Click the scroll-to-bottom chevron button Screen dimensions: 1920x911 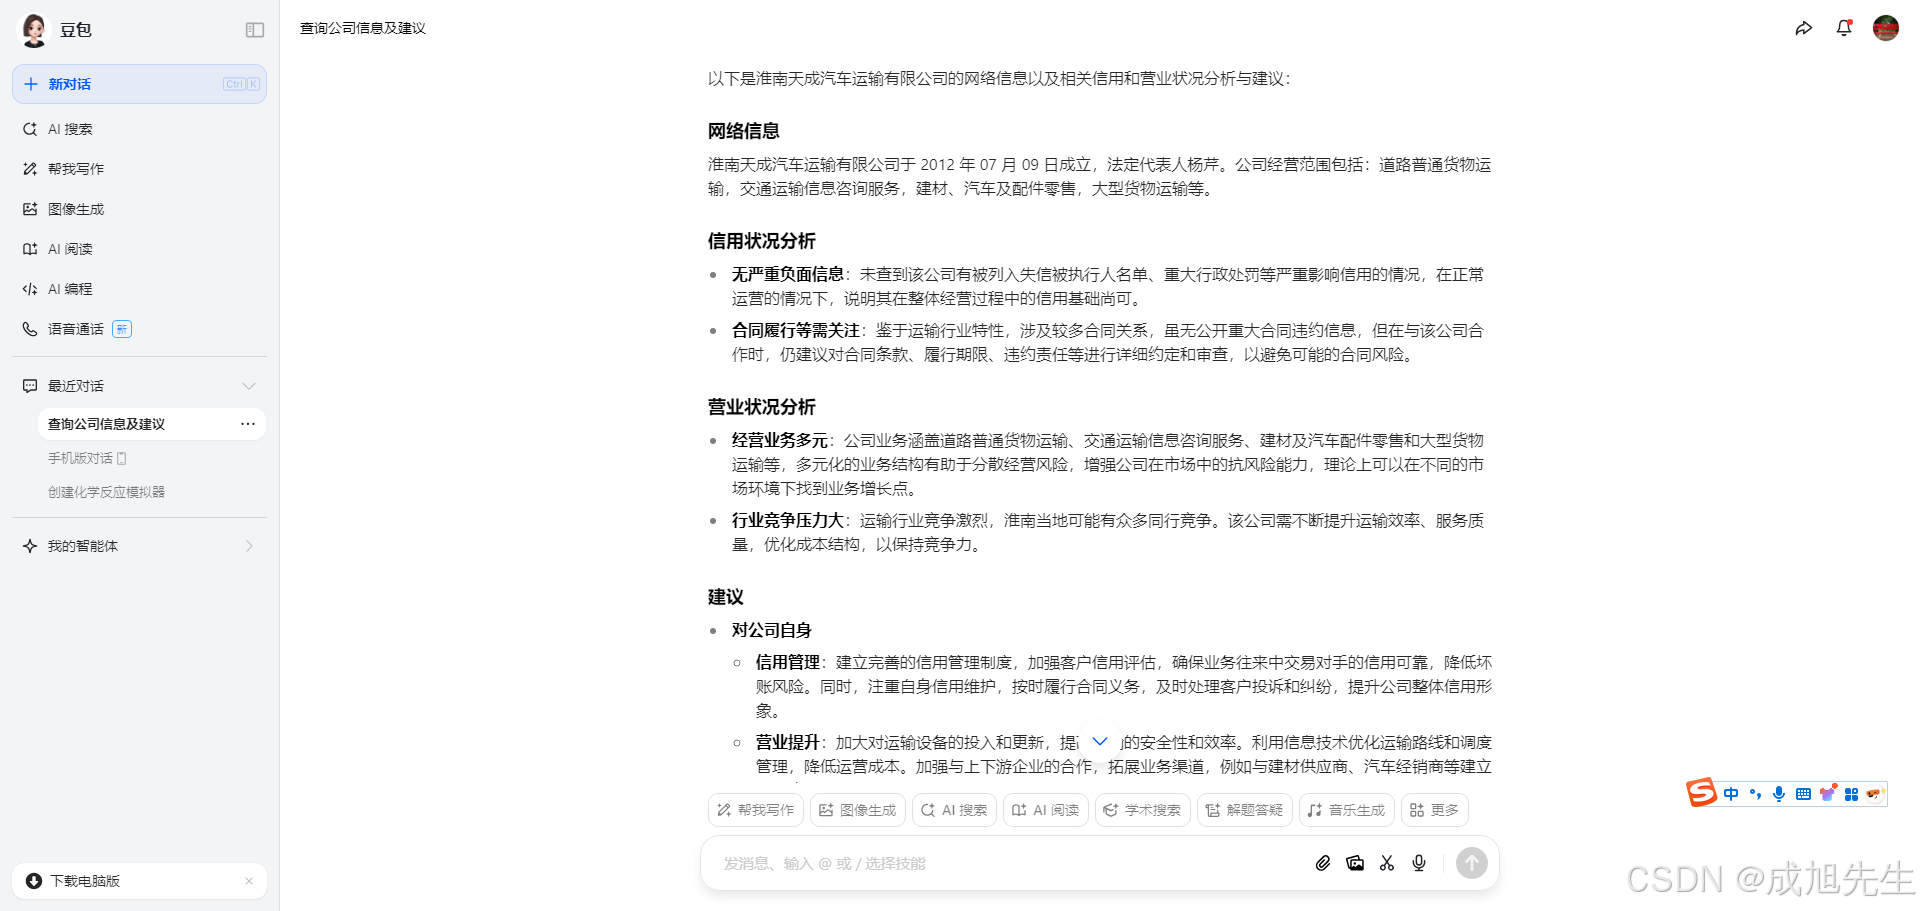tap(1100, 741)
